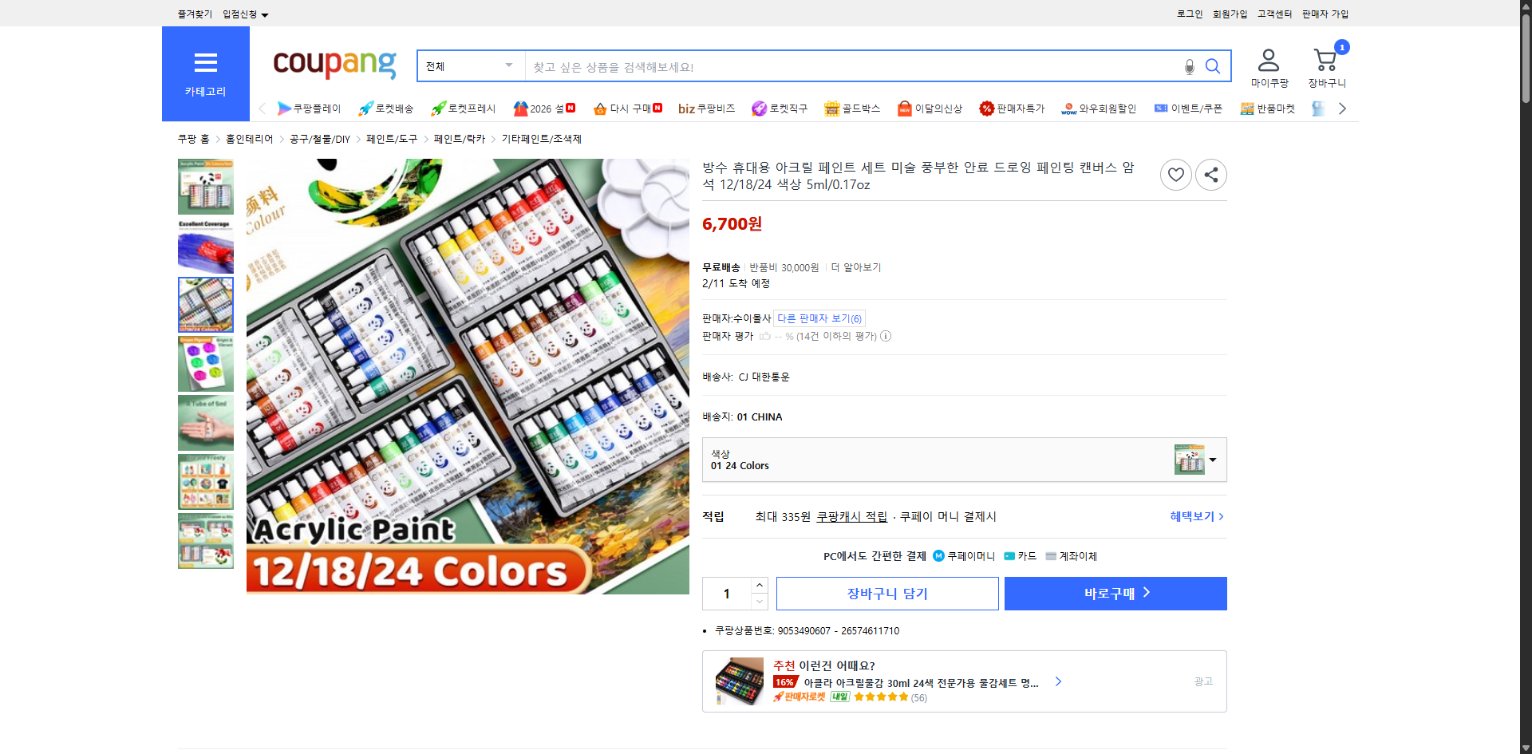Open the 전체 search category dropdown
The width and height of the screenshot is (1532, 754).
[x=470, y=63]
